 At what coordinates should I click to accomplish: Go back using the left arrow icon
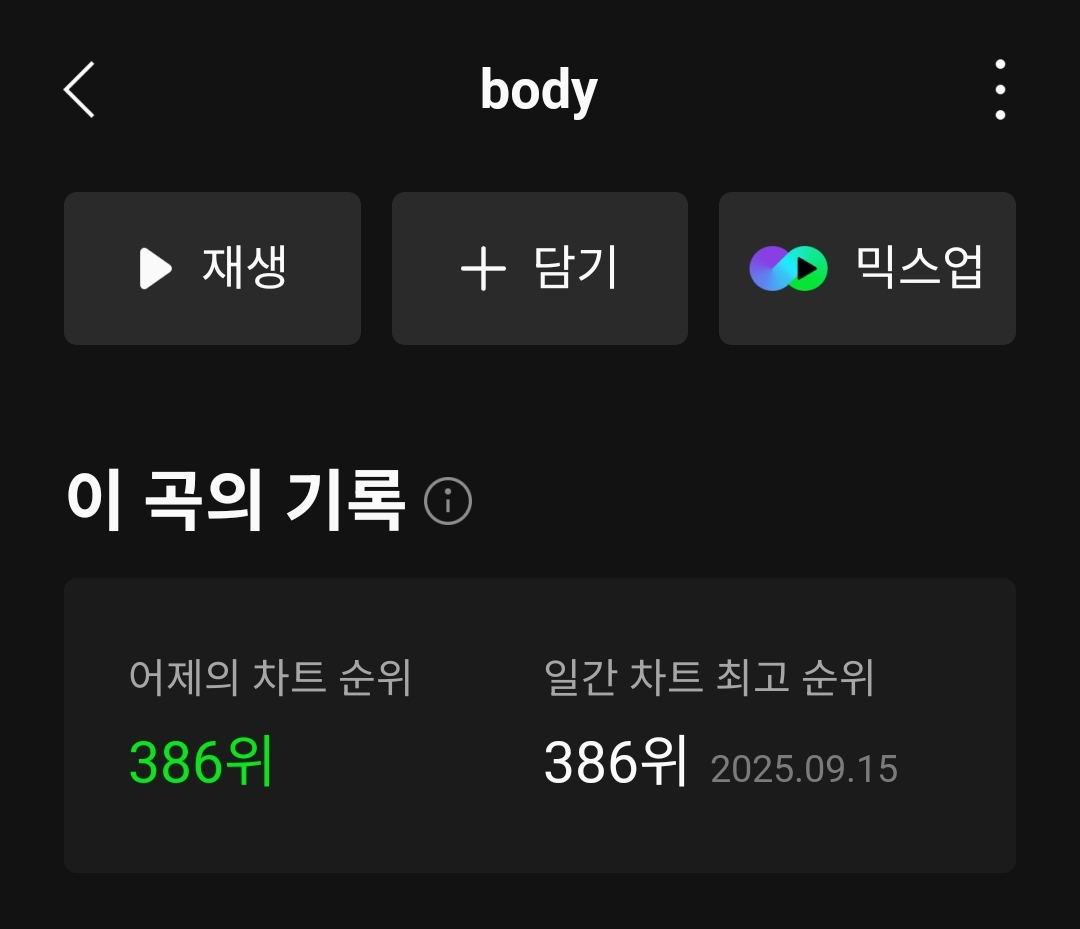pyautogui.click(x=79, y=90)
